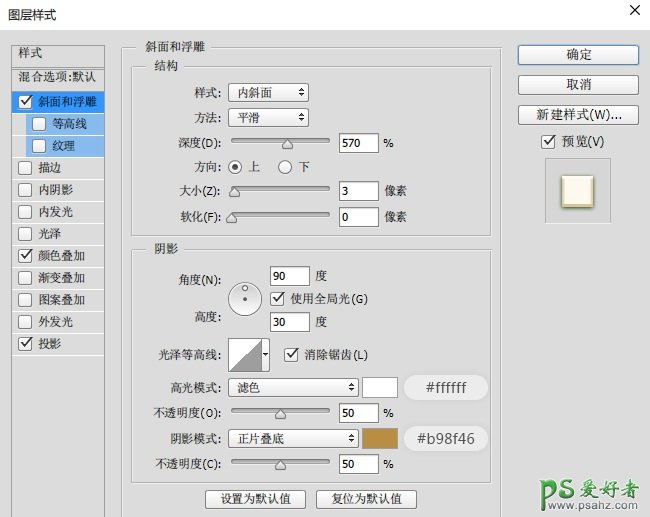This screenshot has height=517, width=650.
Task: Click the 深度 slider handle
Action: (289, 144)
